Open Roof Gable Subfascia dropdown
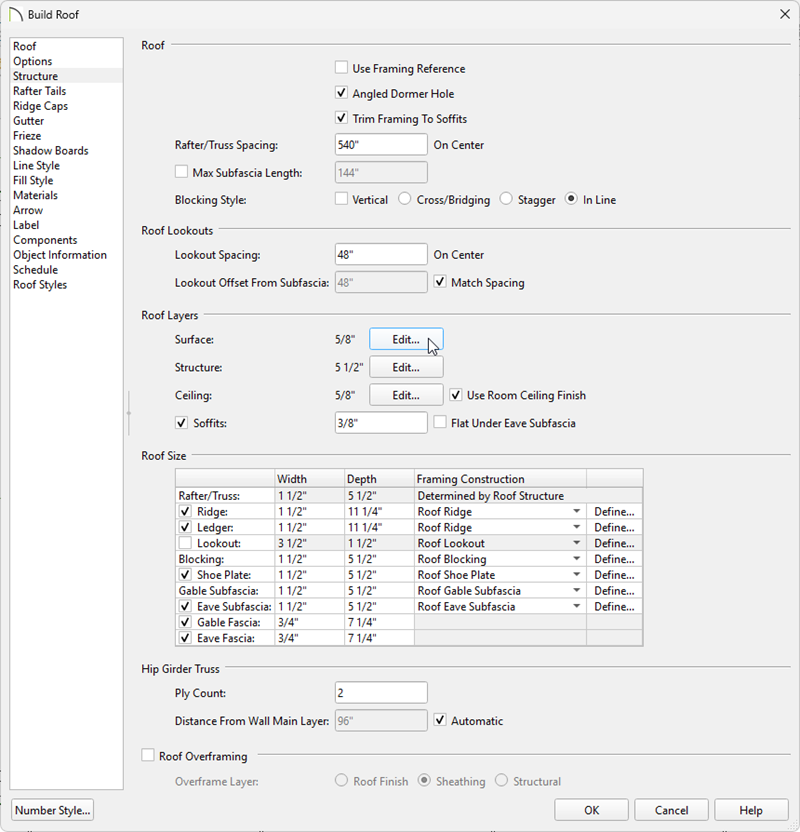The height and width of the screenshot is (832, 800). tap(576, 591)
